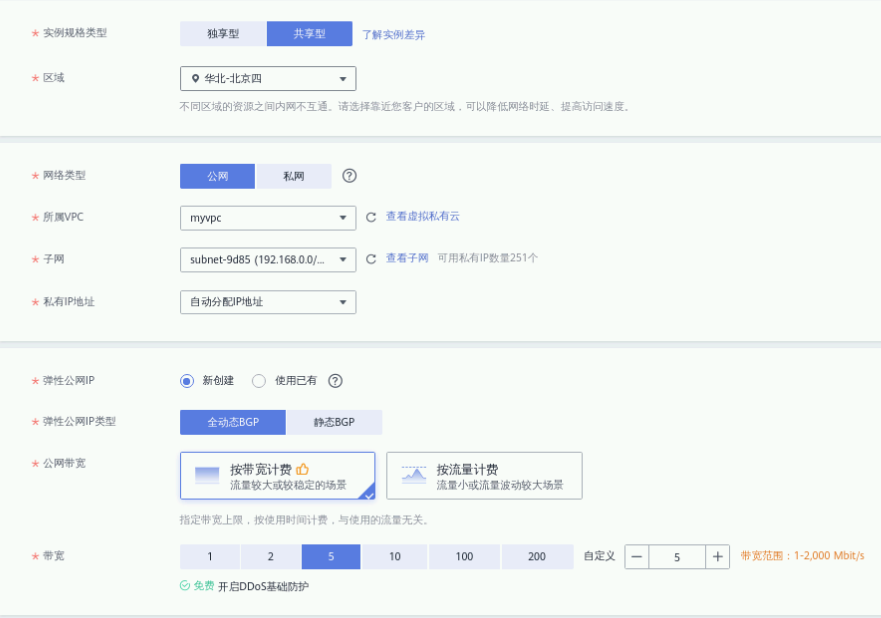Viewport: 881px width, 618px height.
Task: Open the 私有IP地址 allocation dropdown
Action: 268,302
